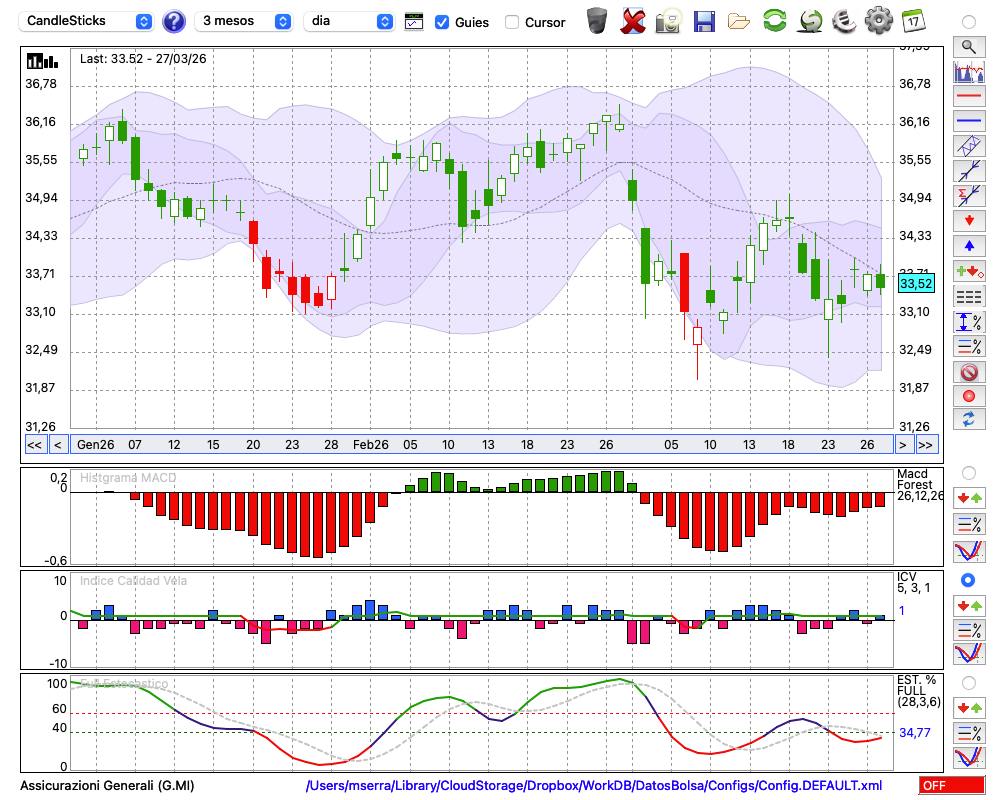Click the blue area chart icon
Viewport: 1000px width, 800px height.
tap(969, 71)
